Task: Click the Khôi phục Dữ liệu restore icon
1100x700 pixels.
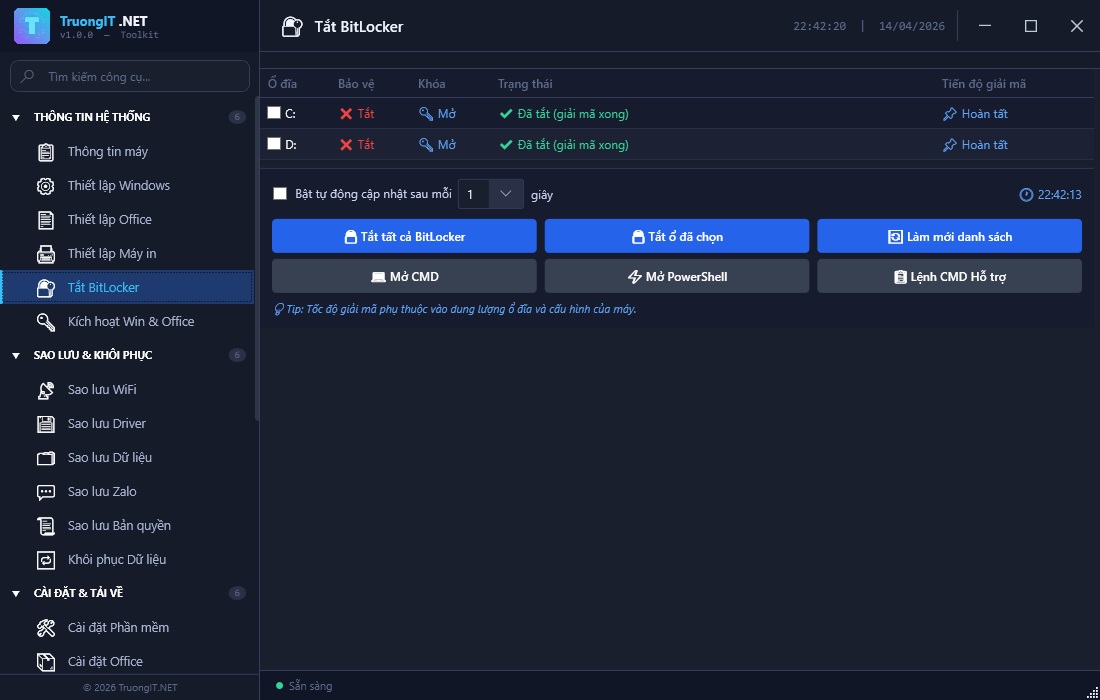Action: click(46, 559)
